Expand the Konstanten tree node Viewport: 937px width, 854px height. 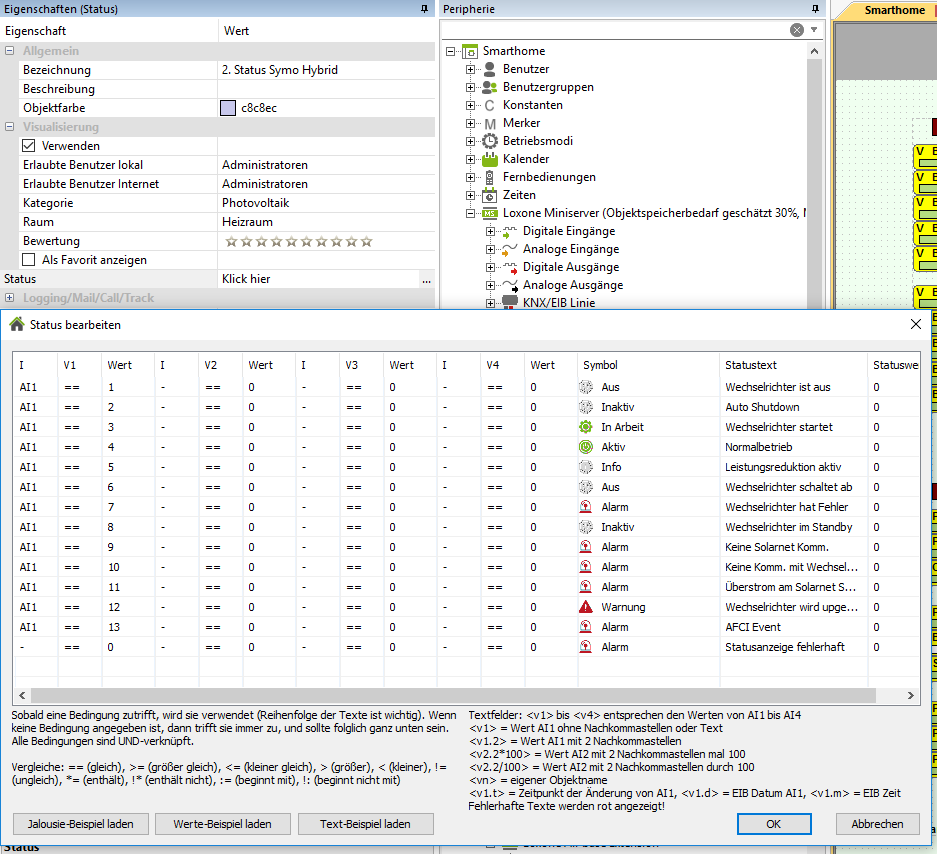[470, 105]
